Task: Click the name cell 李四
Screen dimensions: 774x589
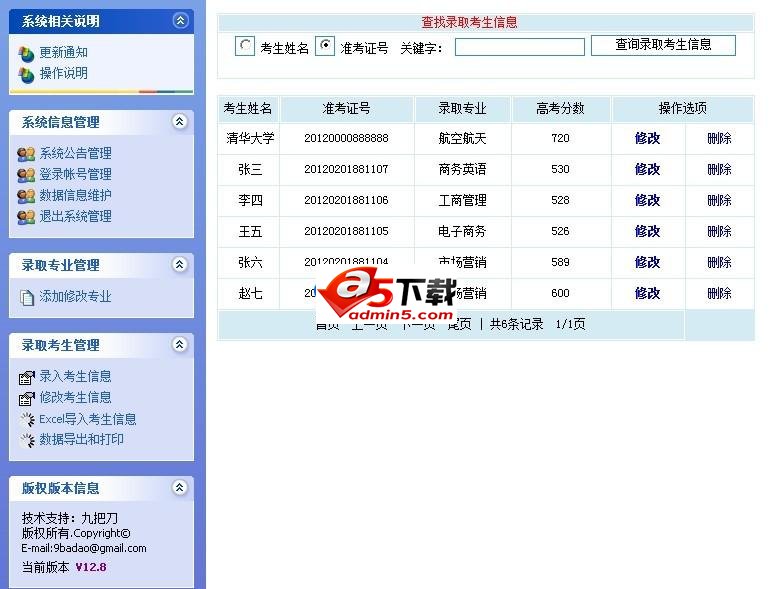Action: click(250, 200)
